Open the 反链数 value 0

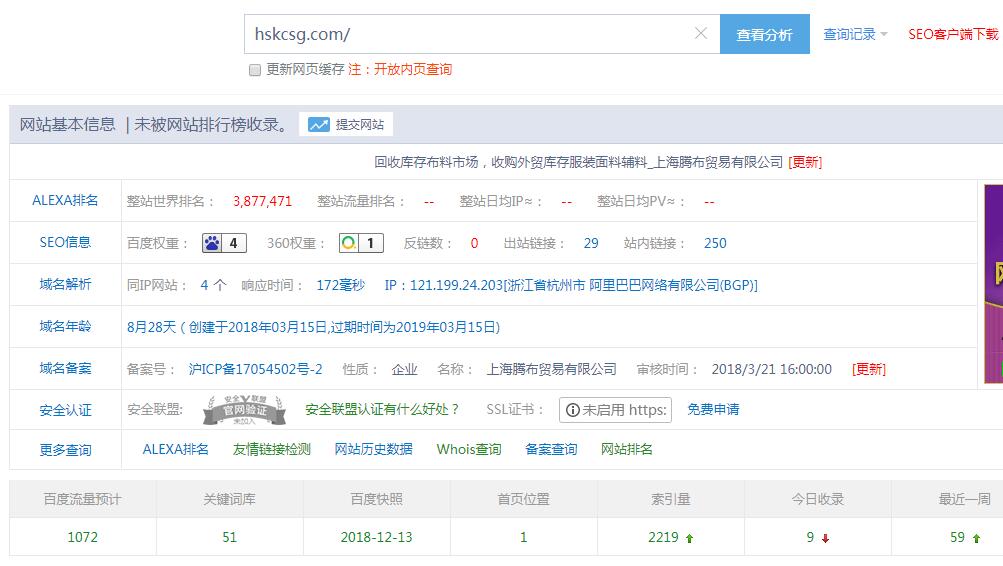tap(474, 243)
